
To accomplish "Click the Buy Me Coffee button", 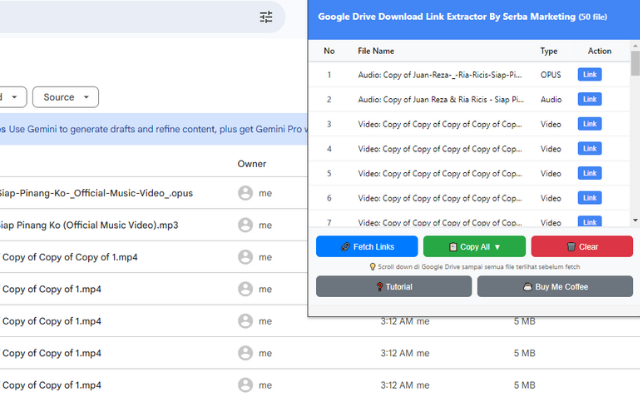I will click(x=555, y=287).
